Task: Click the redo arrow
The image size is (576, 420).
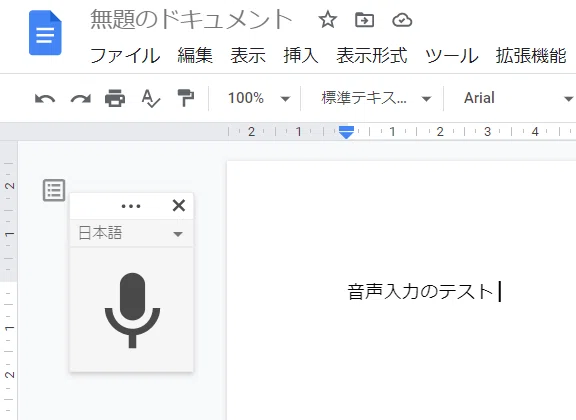Action: point(80,98)
